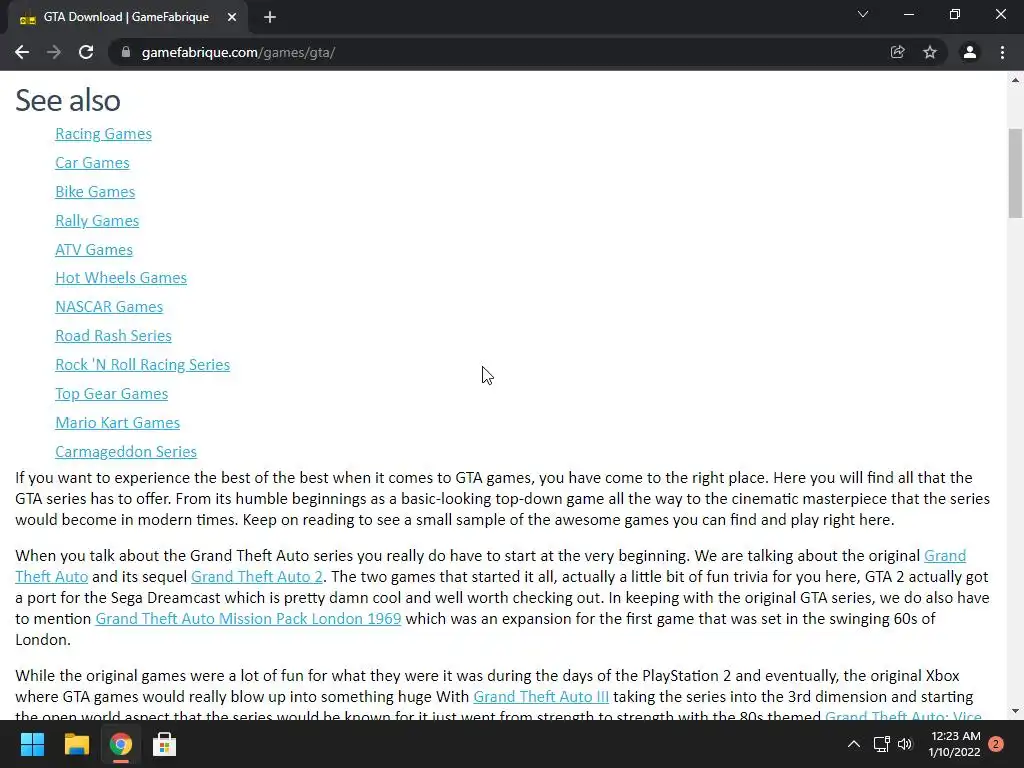
Task: Click the original Grand Theft Auto link
Action: tap(944, 556)
